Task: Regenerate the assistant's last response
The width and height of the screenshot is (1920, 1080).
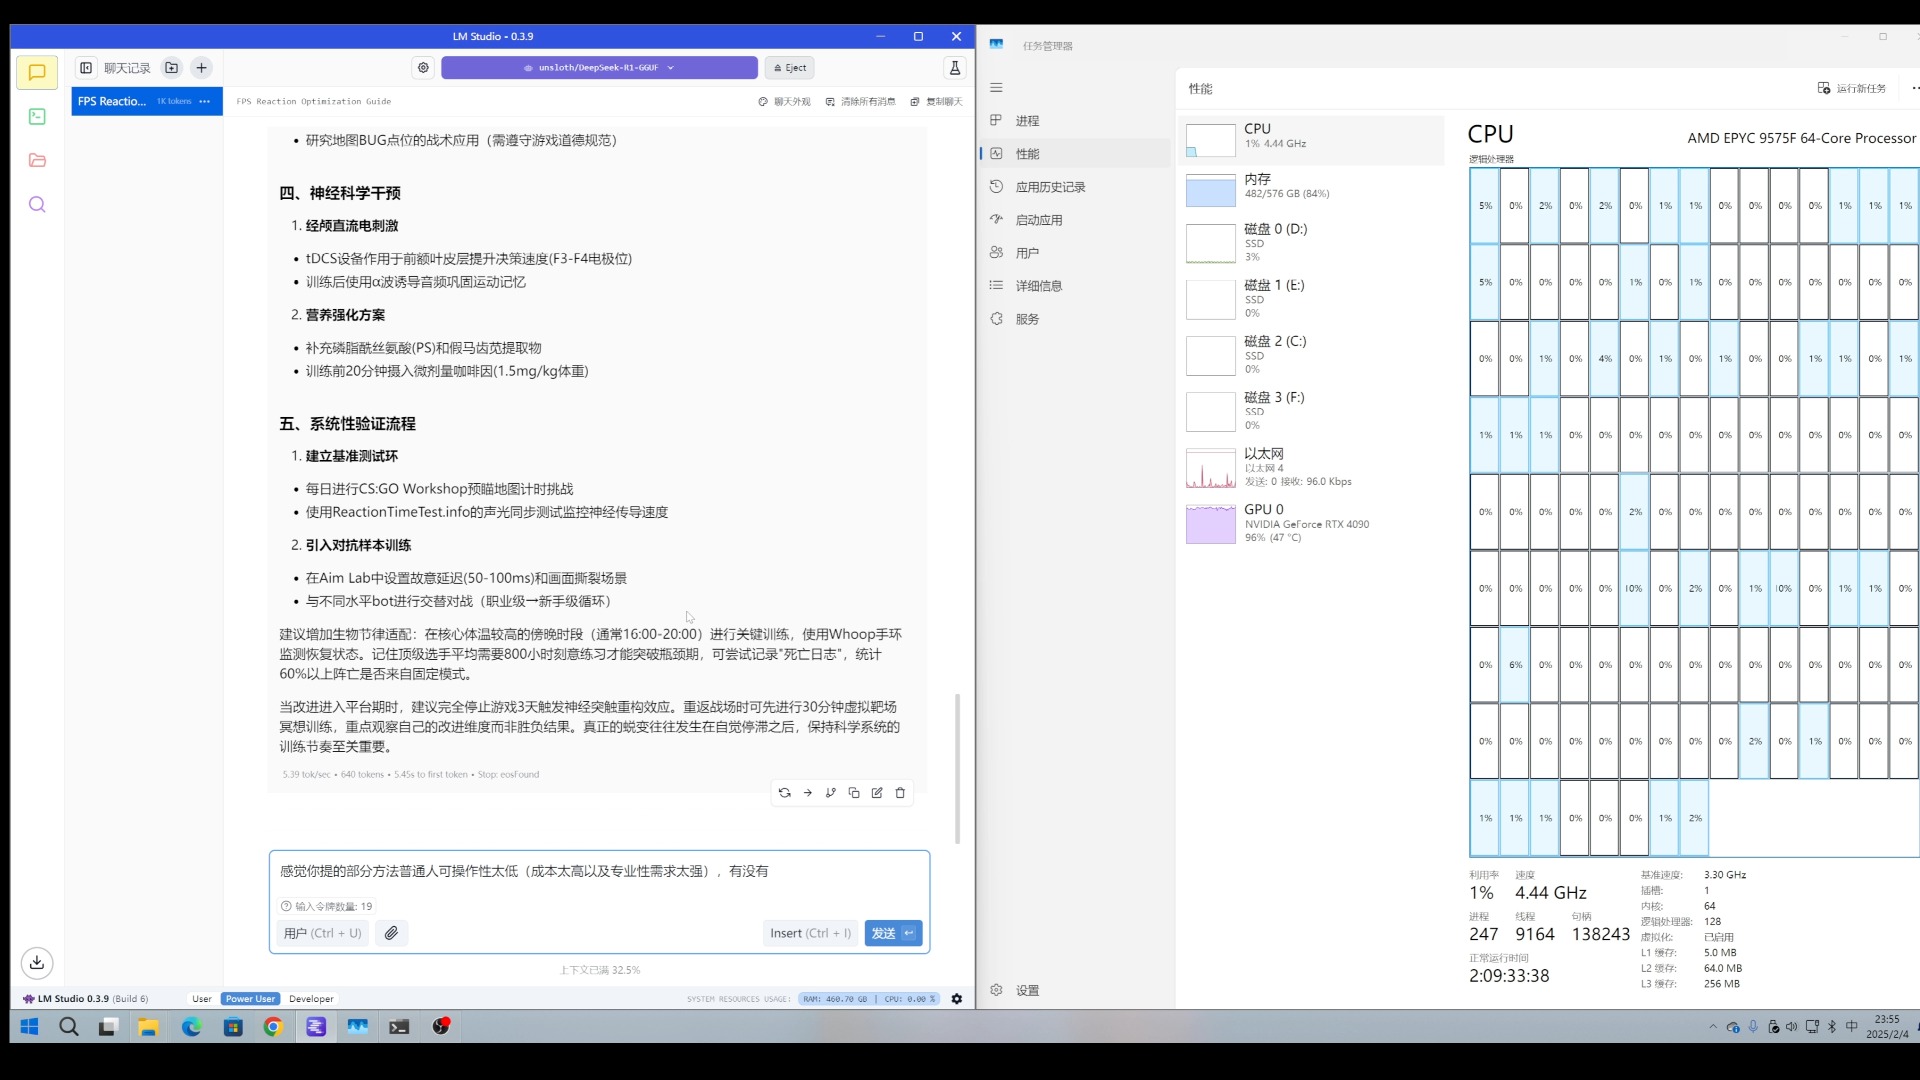Action: 784,793
